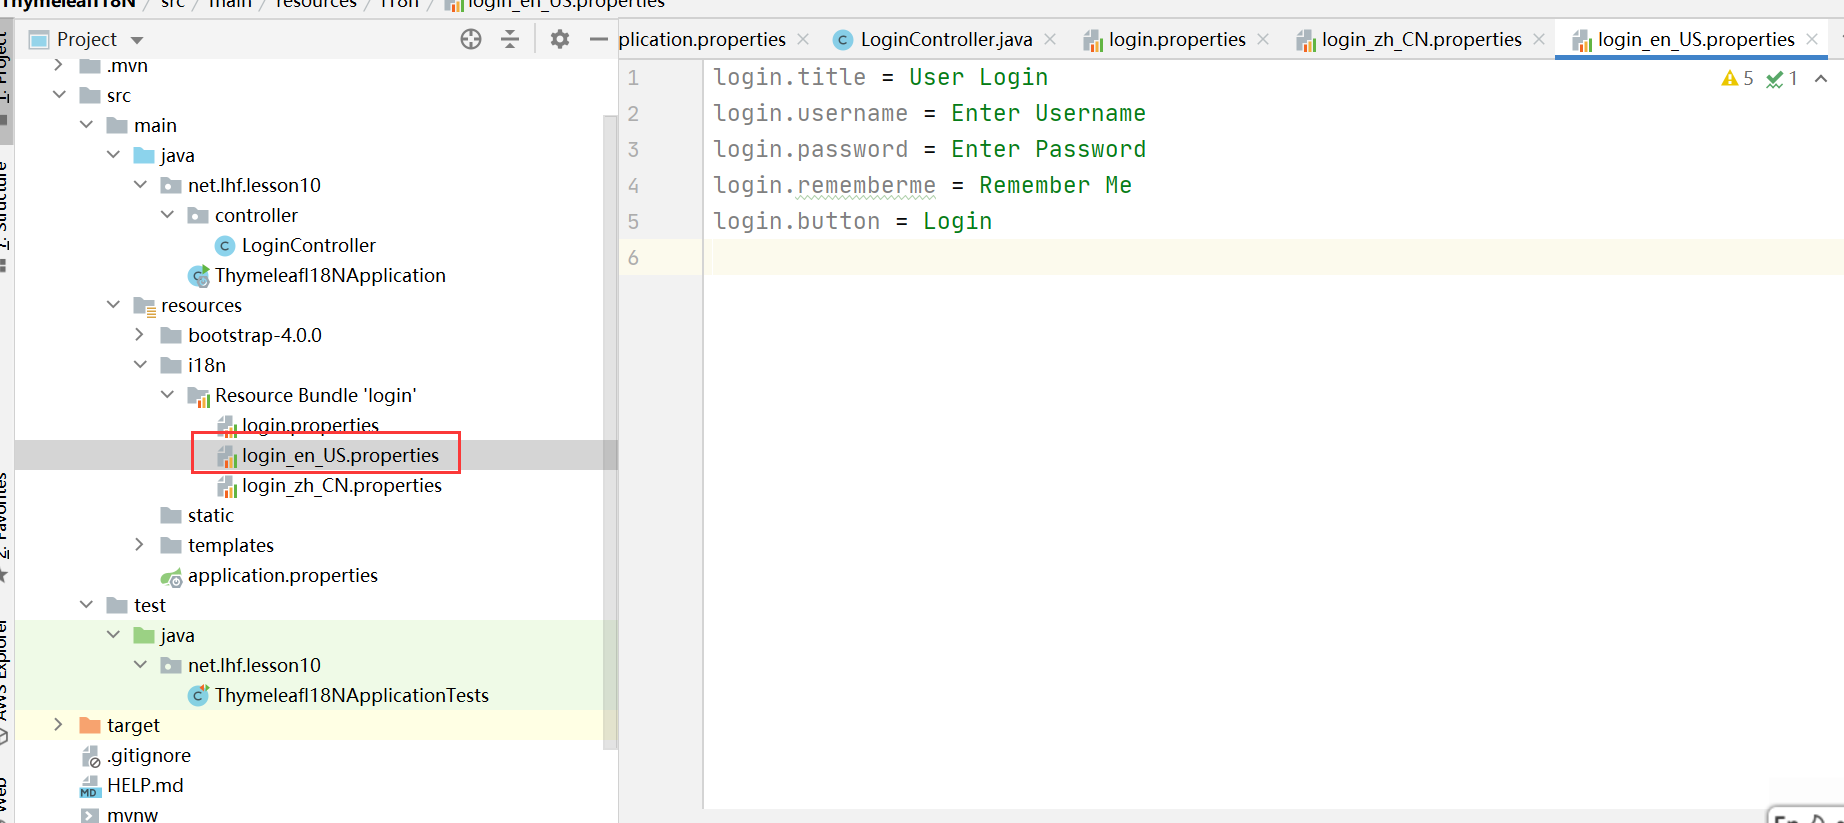Click the 'resources' breadcrumb in navigation bar
1844x823 pixels.
point(316,4)
